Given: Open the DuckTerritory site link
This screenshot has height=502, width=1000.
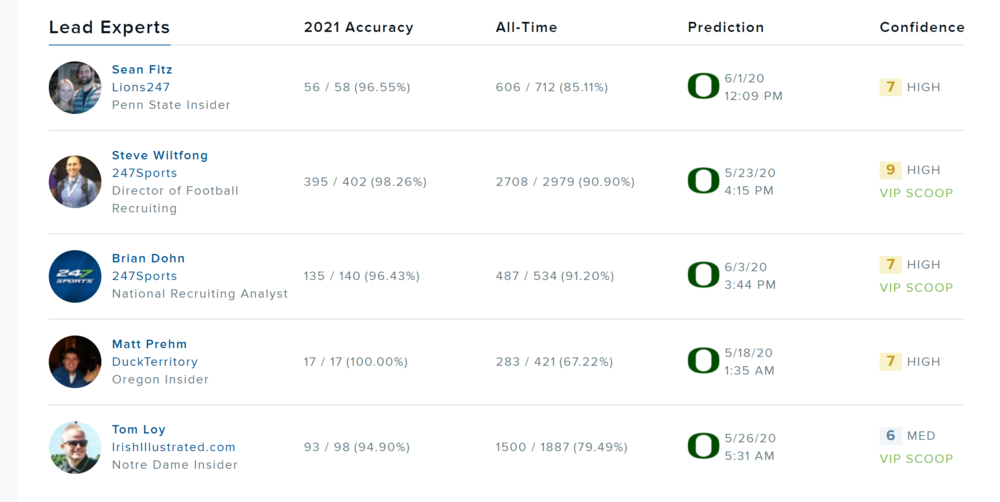Looking at the screenshot, I should (x=155, y=361).
